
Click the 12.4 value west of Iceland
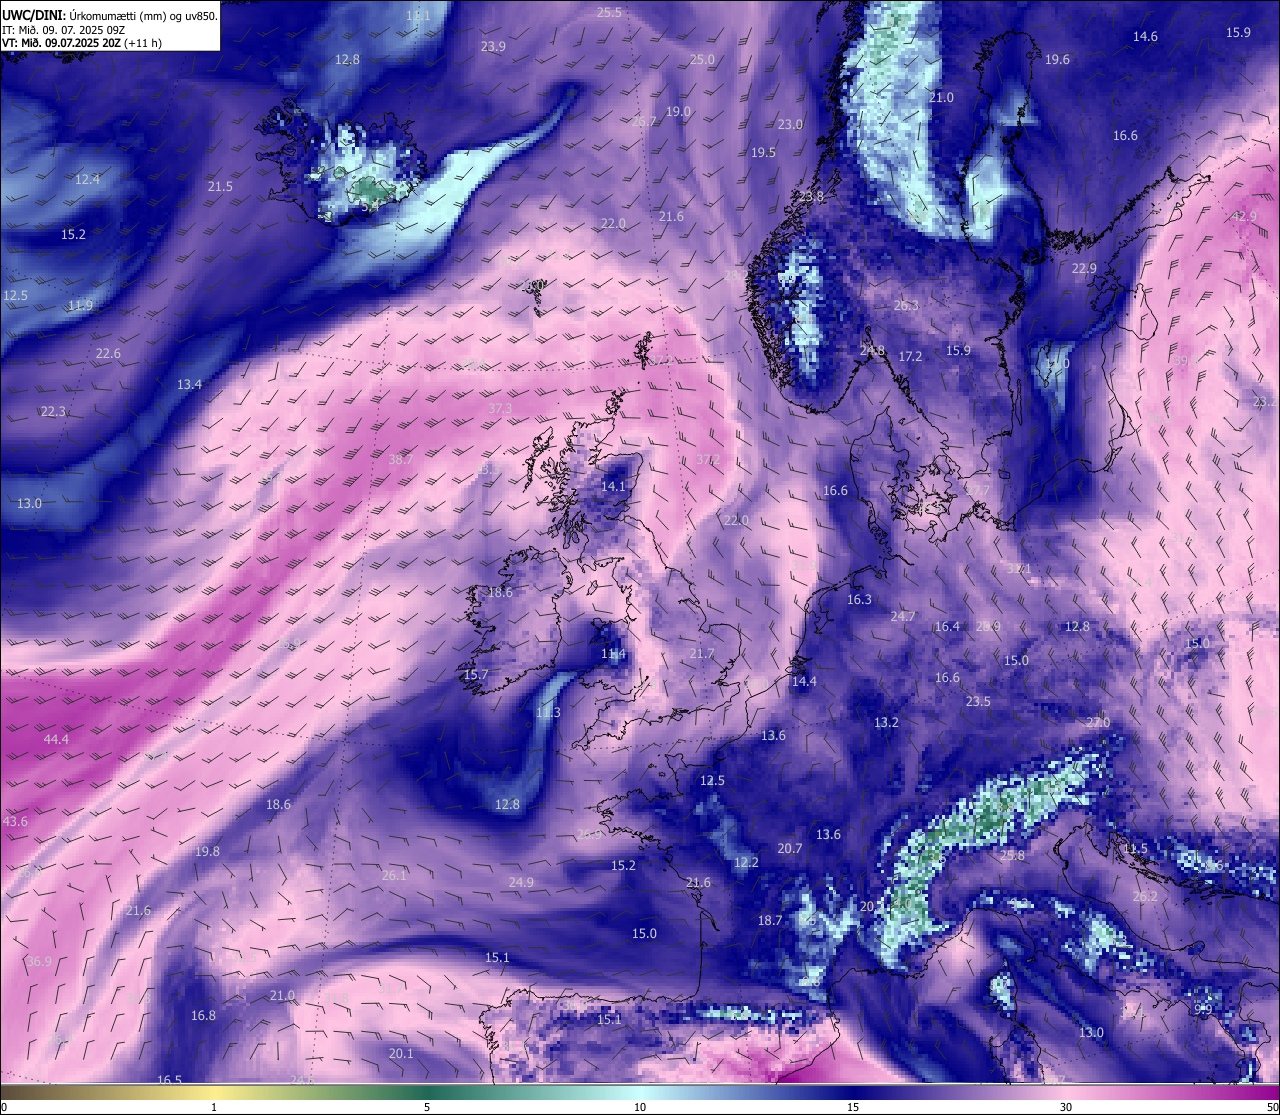coord(87,179)
